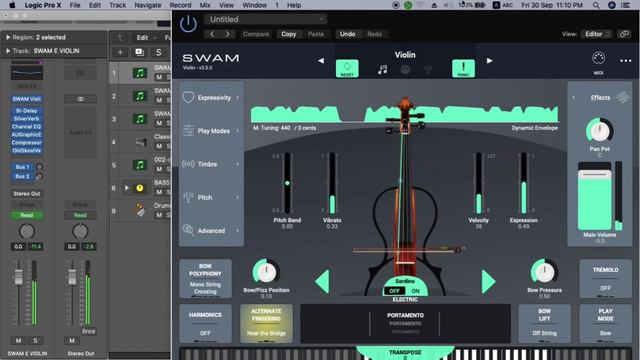Adjust the Main Volume fader
The width and height of the screenshot is (640, 360).
[595, 175]
